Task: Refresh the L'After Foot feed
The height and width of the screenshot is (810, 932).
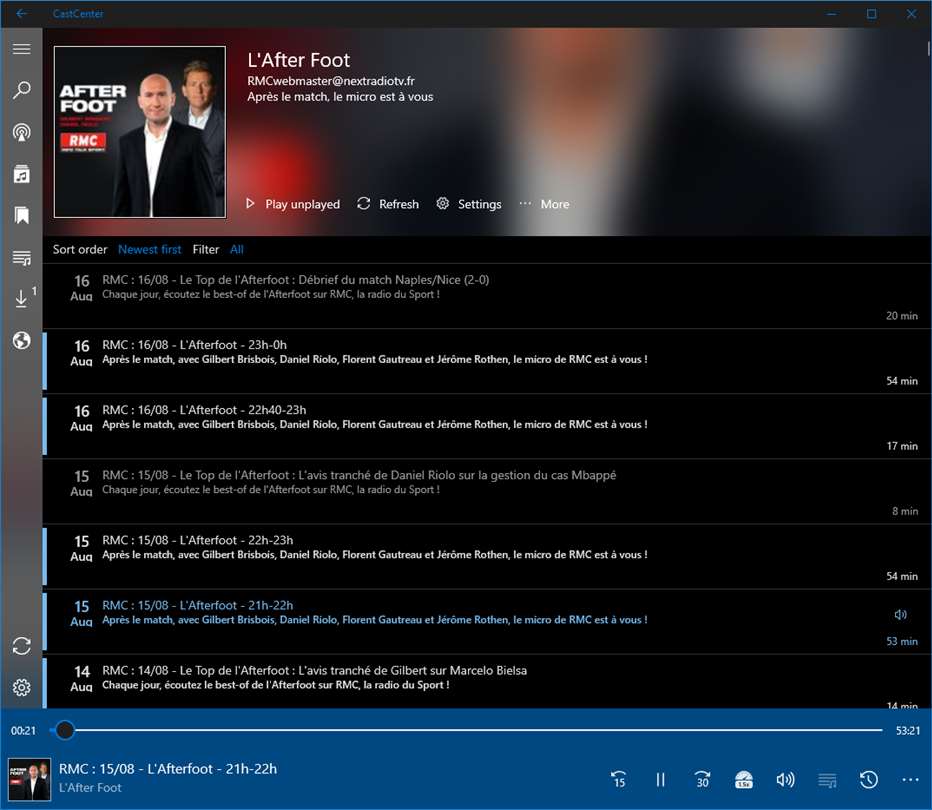Action: click(388, 204)
